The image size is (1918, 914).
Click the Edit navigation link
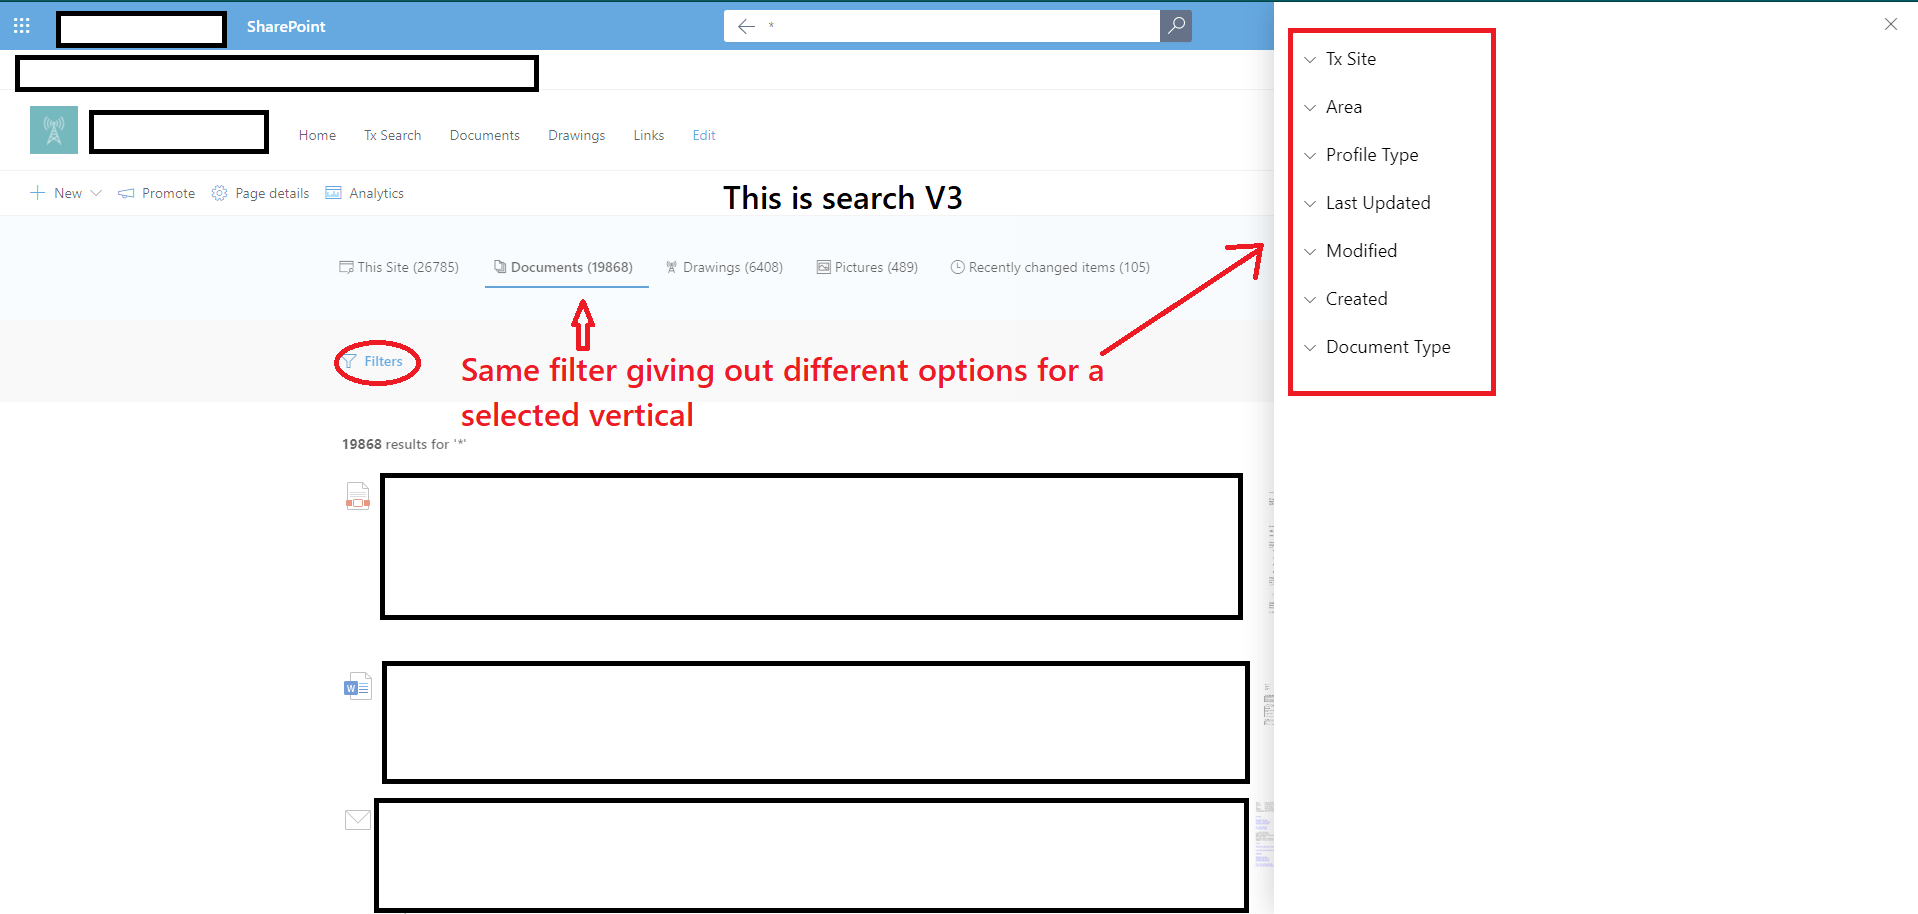pos(703,135)
